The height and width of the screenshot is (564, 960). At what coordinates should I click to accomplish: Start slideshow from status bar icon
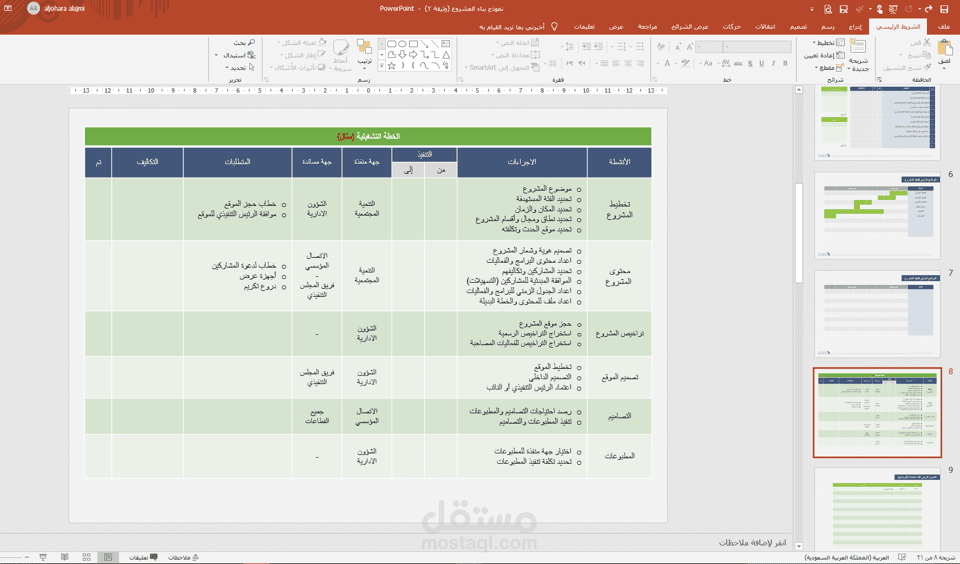point(43,557)
